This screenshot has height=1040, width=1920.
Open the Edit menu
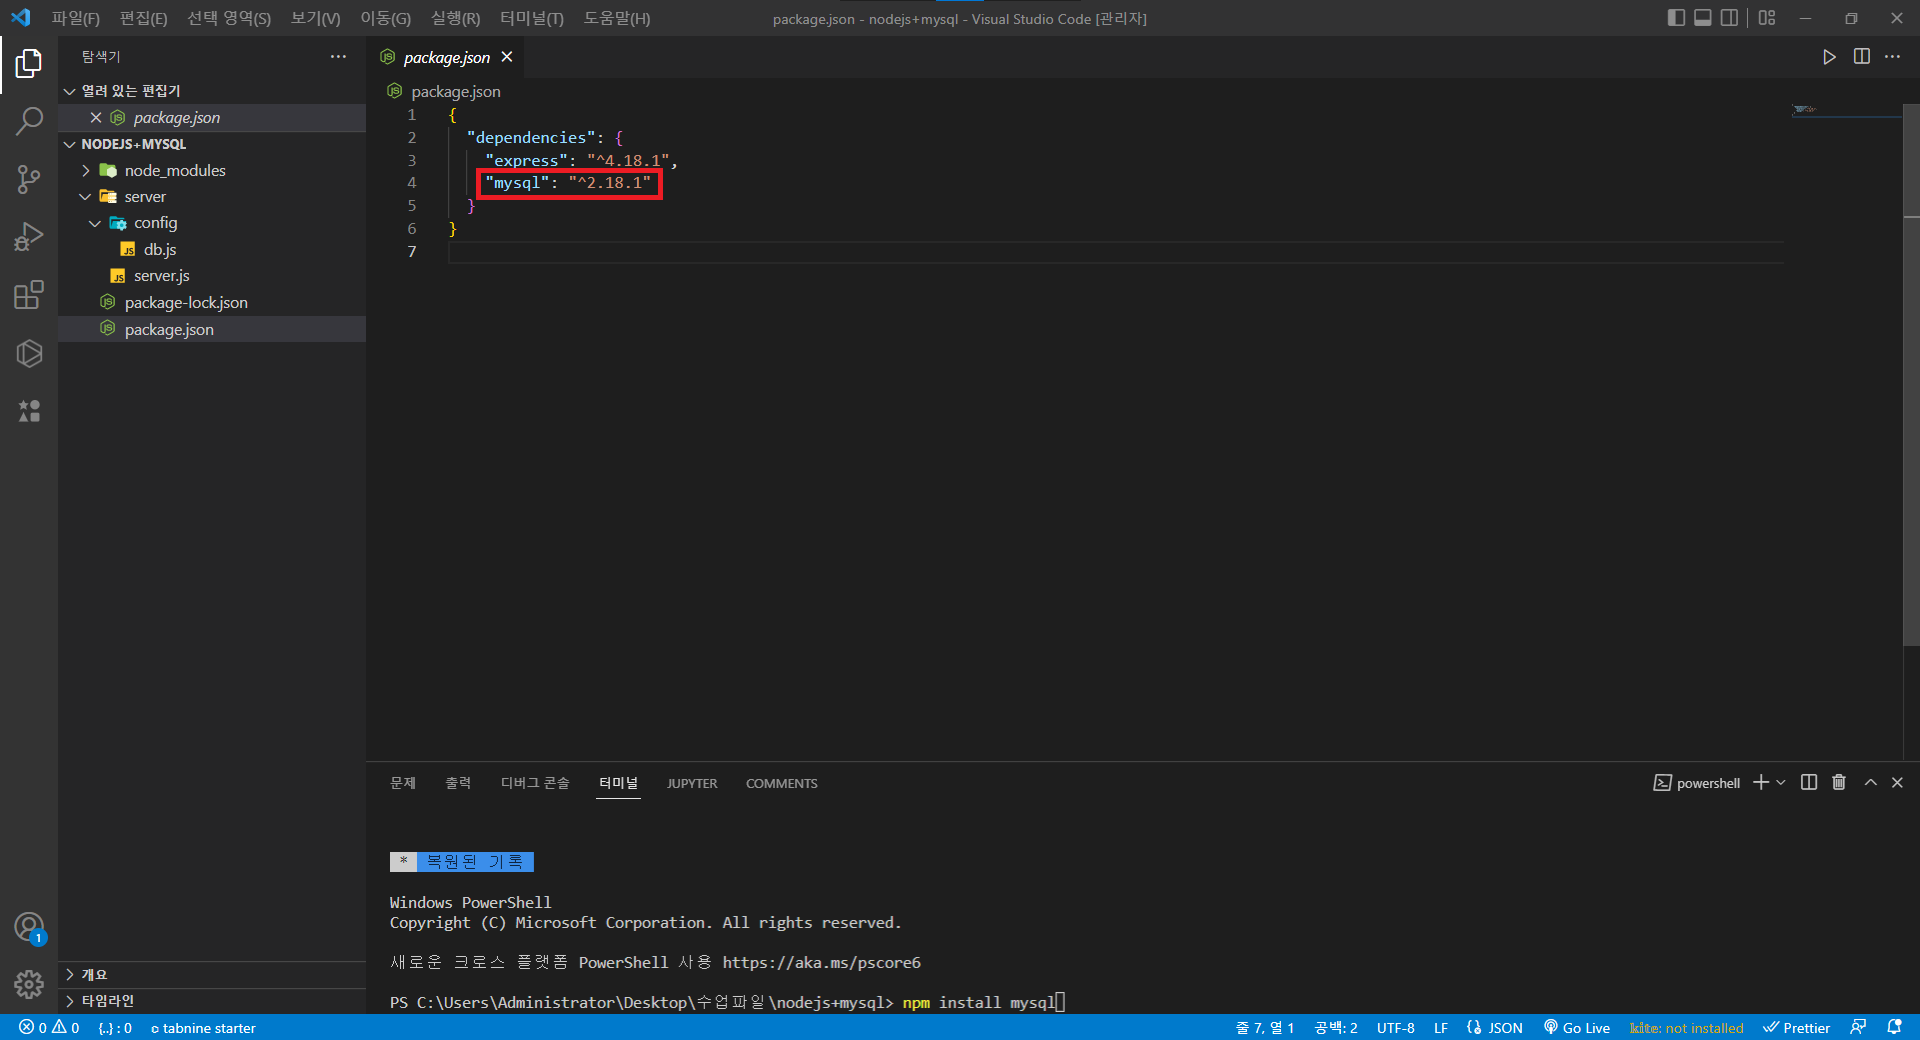[143, 18]
